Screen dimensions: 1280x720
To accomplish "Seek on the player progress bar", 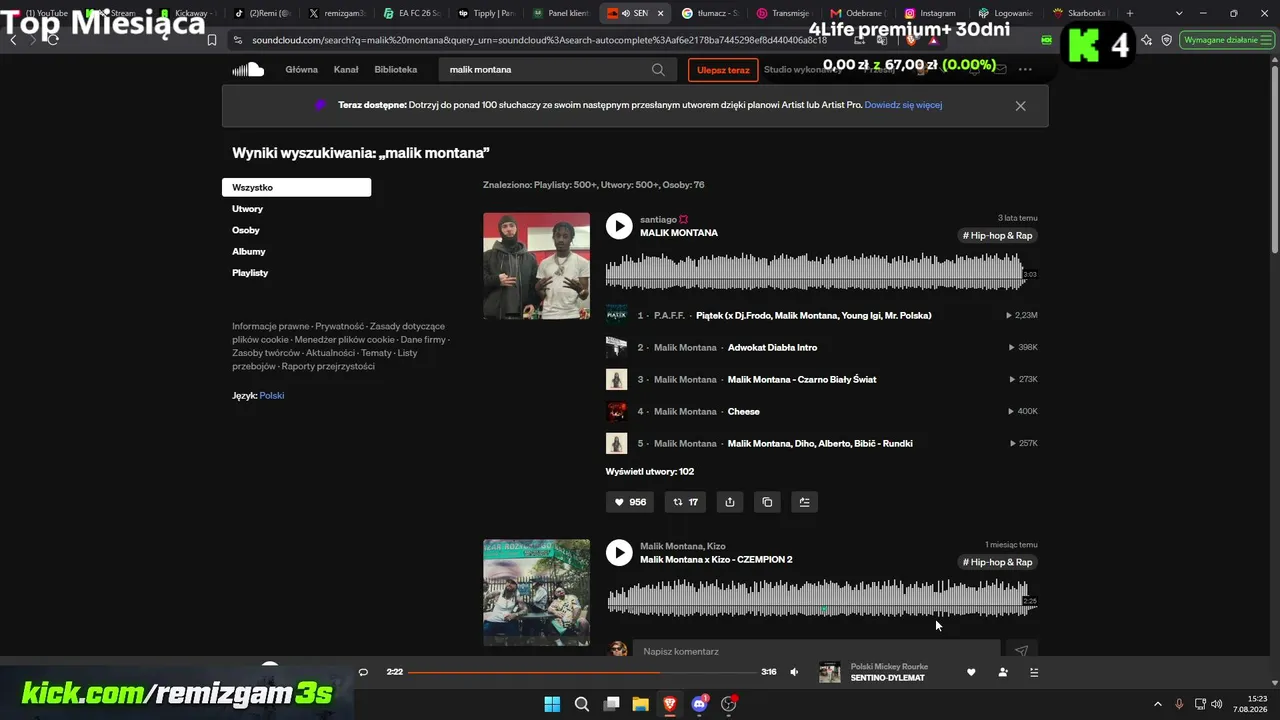I will point(581,672).
